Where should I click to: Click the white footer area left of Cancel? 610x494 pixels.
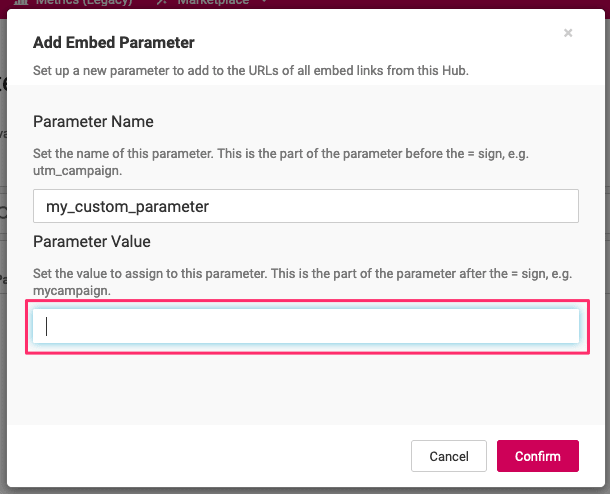pyautogui.click(x=206, y=456)
